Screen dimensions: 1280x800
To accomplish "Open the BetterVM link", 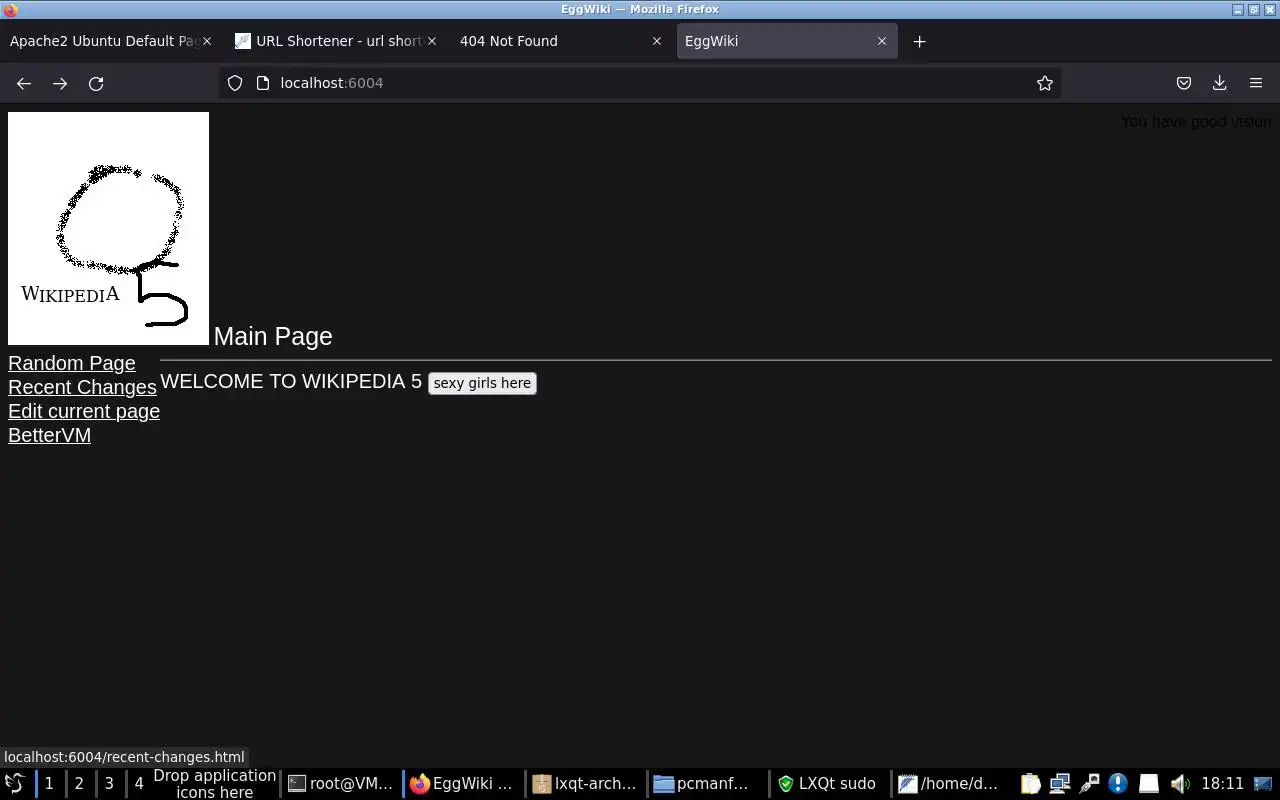I will coord(49,435).
